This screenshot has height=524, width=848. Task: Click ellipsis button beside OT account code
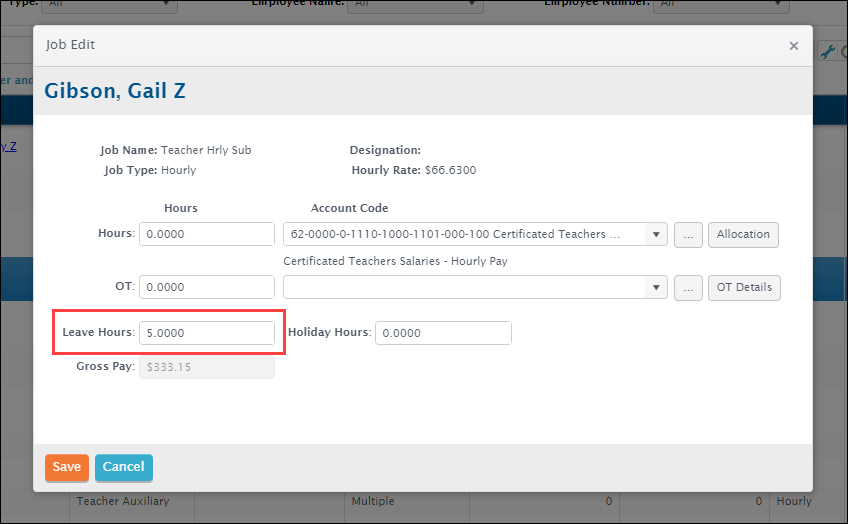tap(687, 287)
